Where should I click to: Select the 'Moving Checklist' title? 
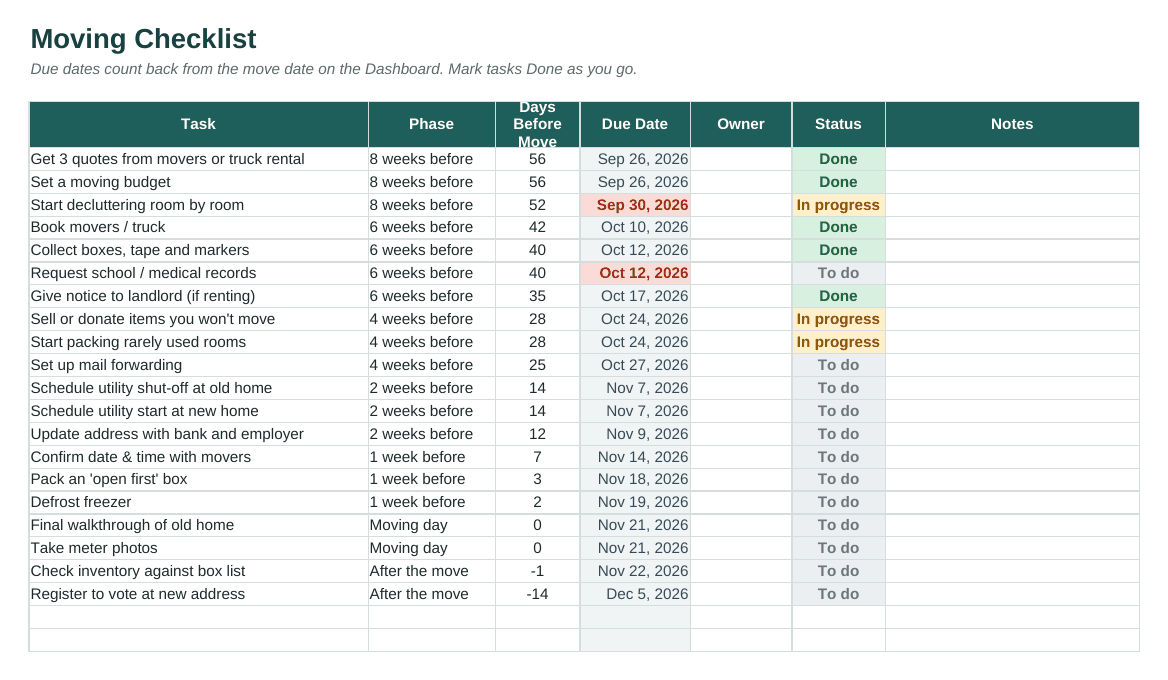click(x=143, y=39)
